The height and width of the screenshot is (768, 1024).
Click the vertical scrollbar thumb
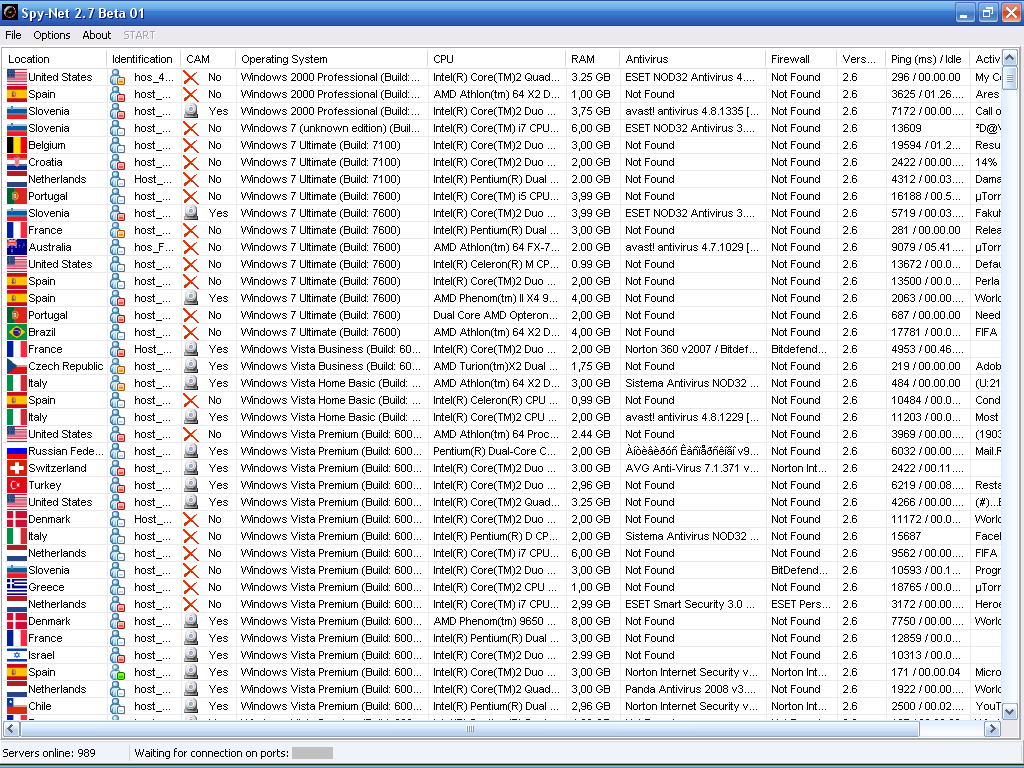coord(1010,78)
